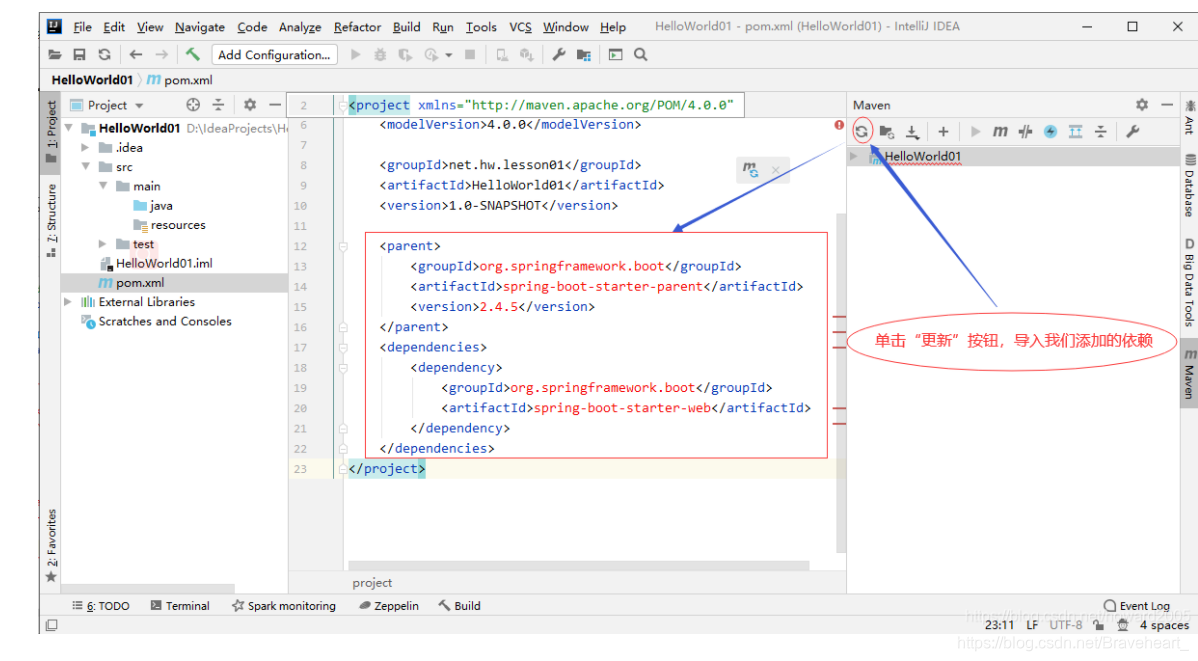The height and width of the screenshot is (661, 1198).
Task: Dismiss the floating Maven reload popup
Action: point(775,170)
